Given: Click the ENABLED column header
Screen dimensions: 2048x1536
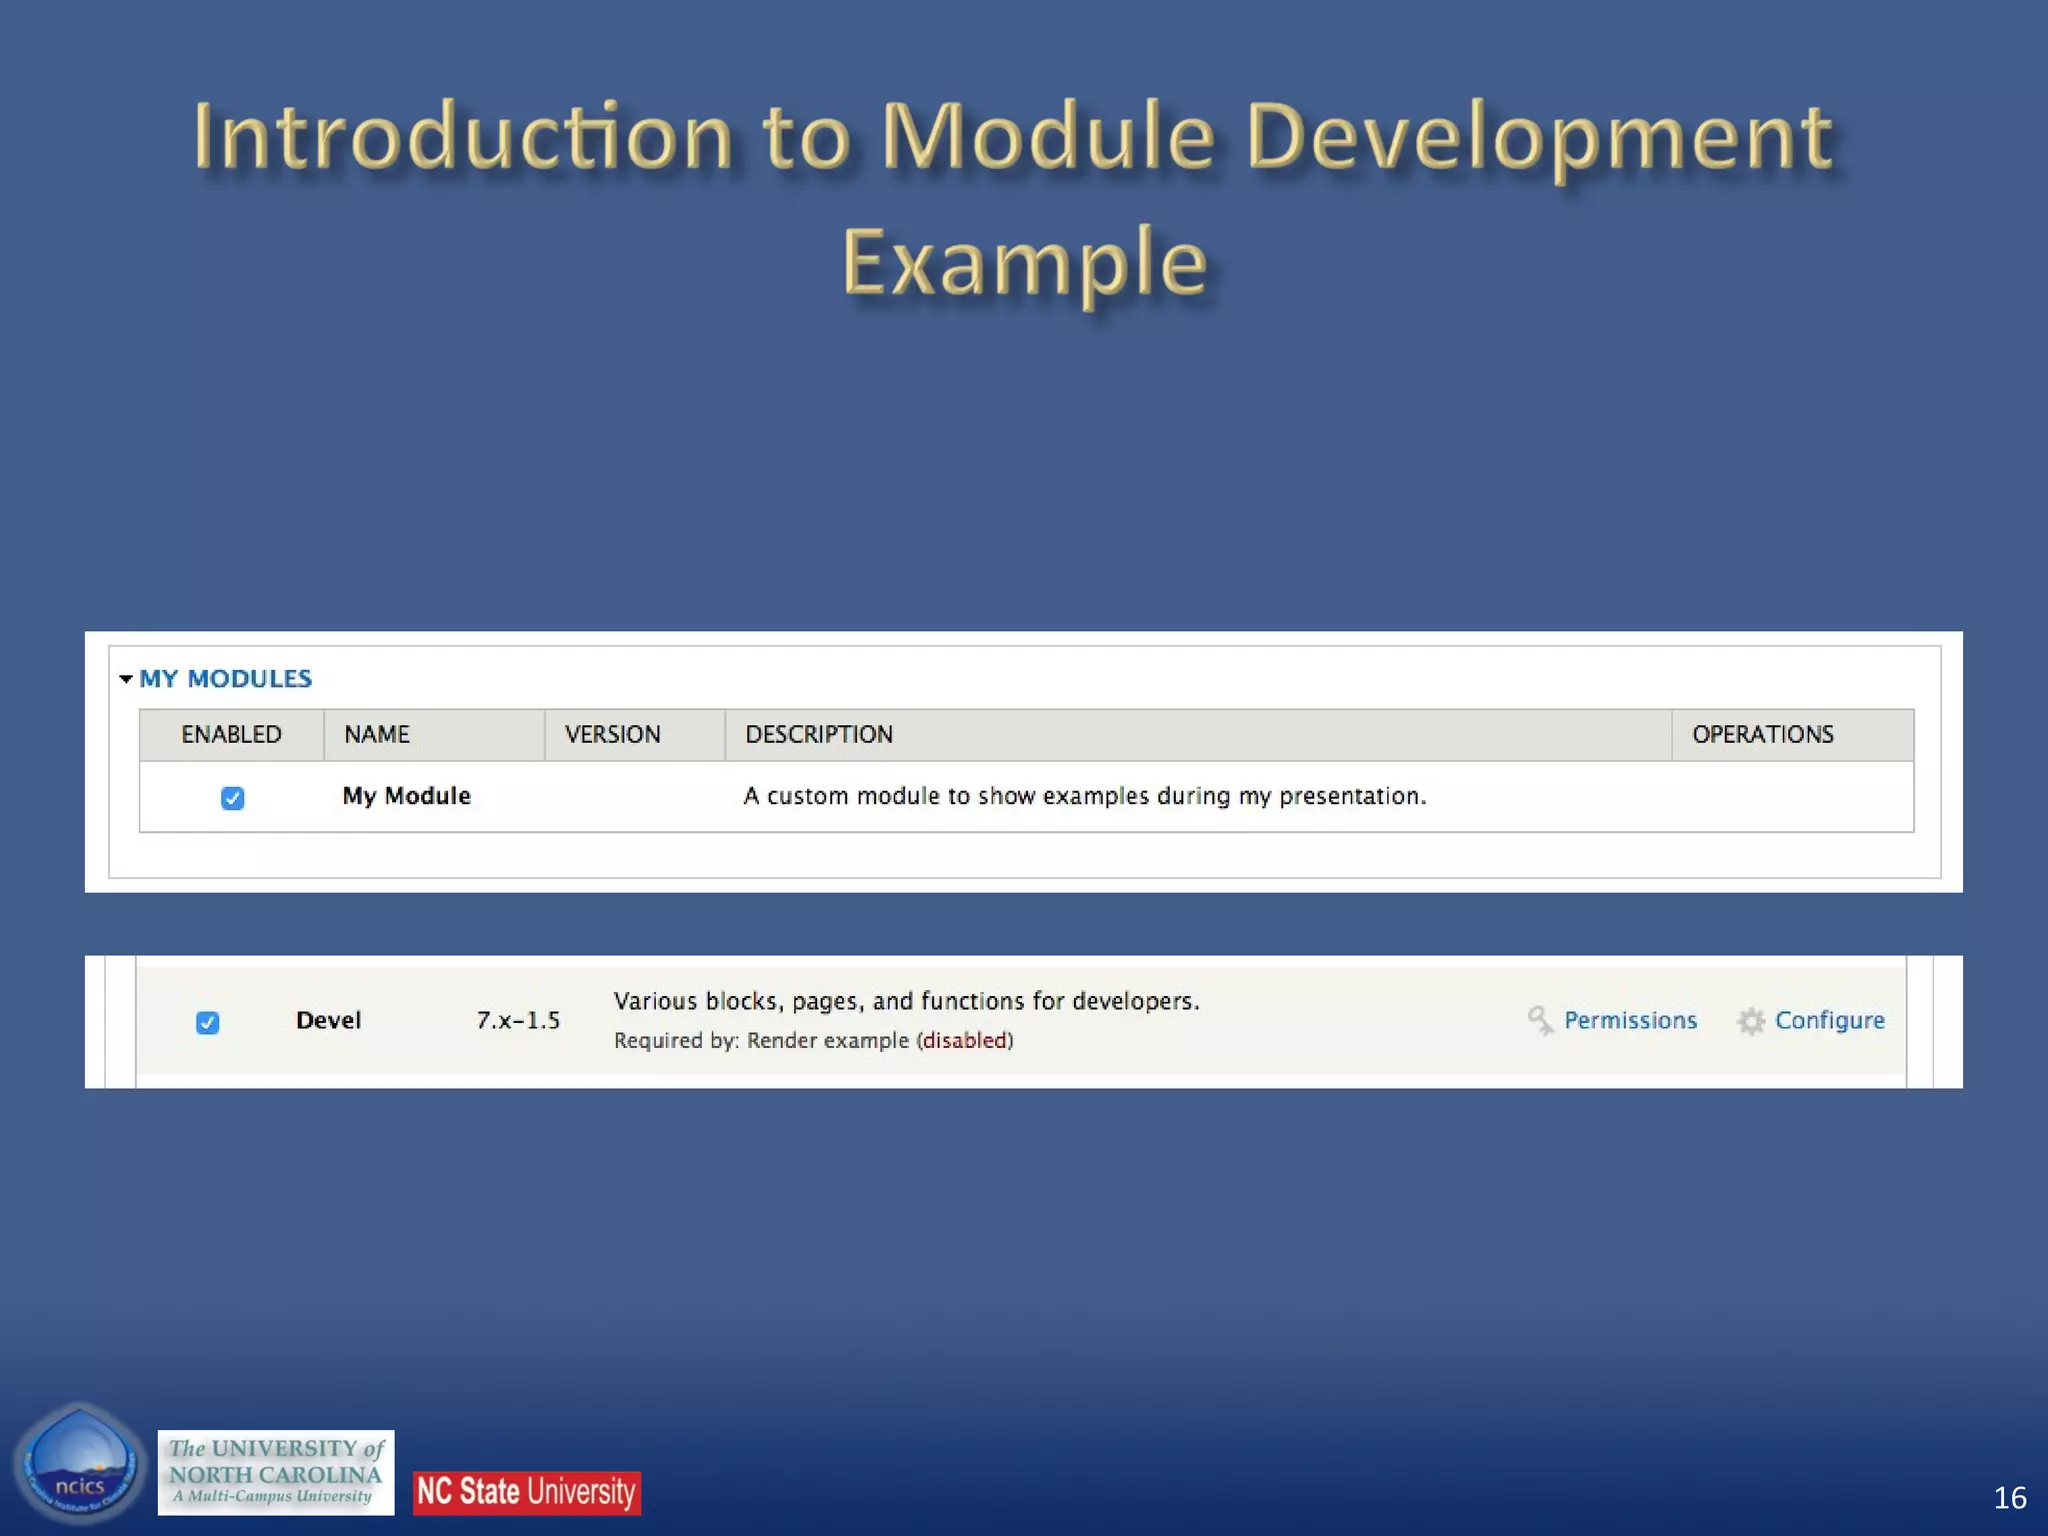Looking at the screenshot, I should (x=231, y=734).
